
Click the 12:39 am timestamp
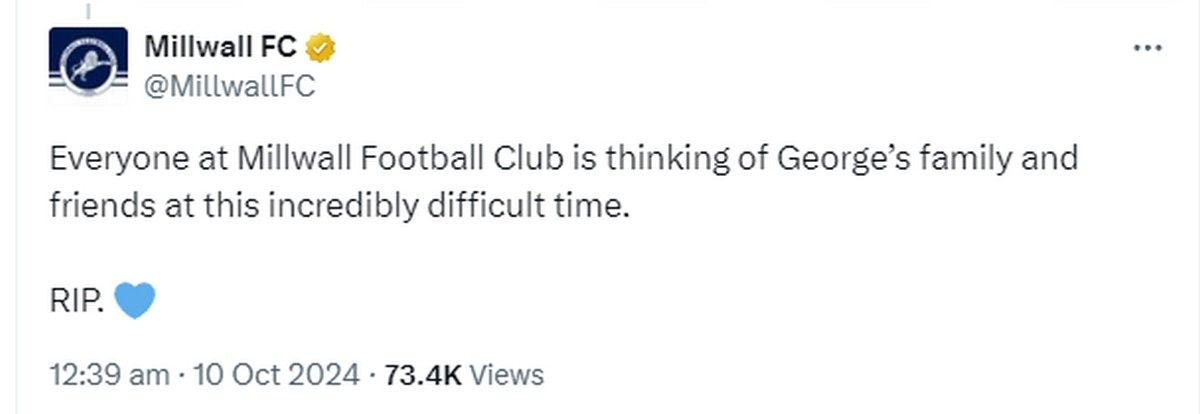pos(109,375)
